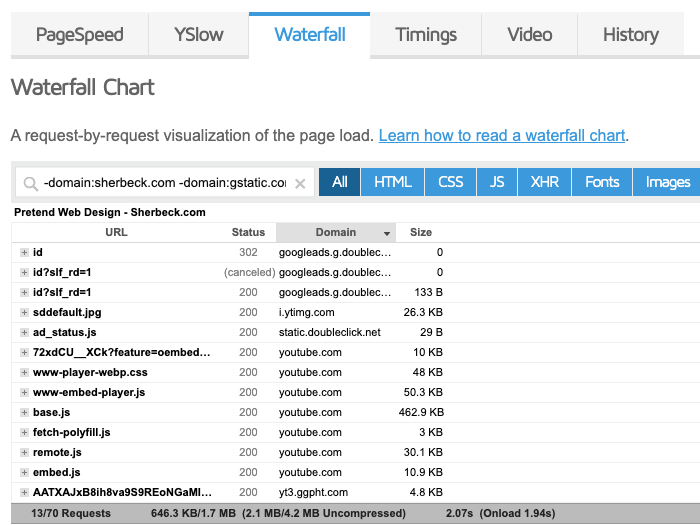Viewport: 700px width, 525px height.
Task: Click the (canceled) status cell
Action: (250, 272)
